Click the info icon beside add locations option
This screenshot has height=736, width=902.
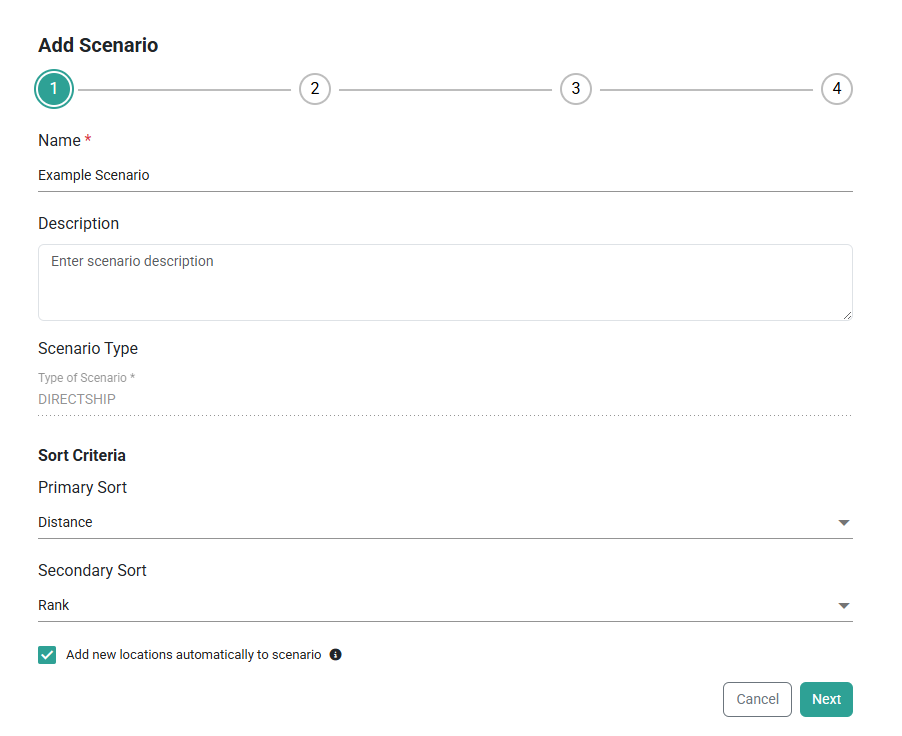pos(335,654)
